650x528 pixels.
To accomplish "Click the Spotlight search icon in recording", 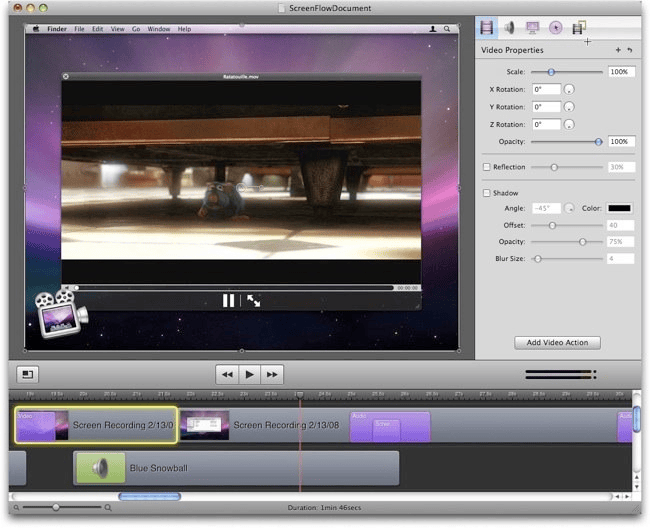I will click(x=447, y=29).
